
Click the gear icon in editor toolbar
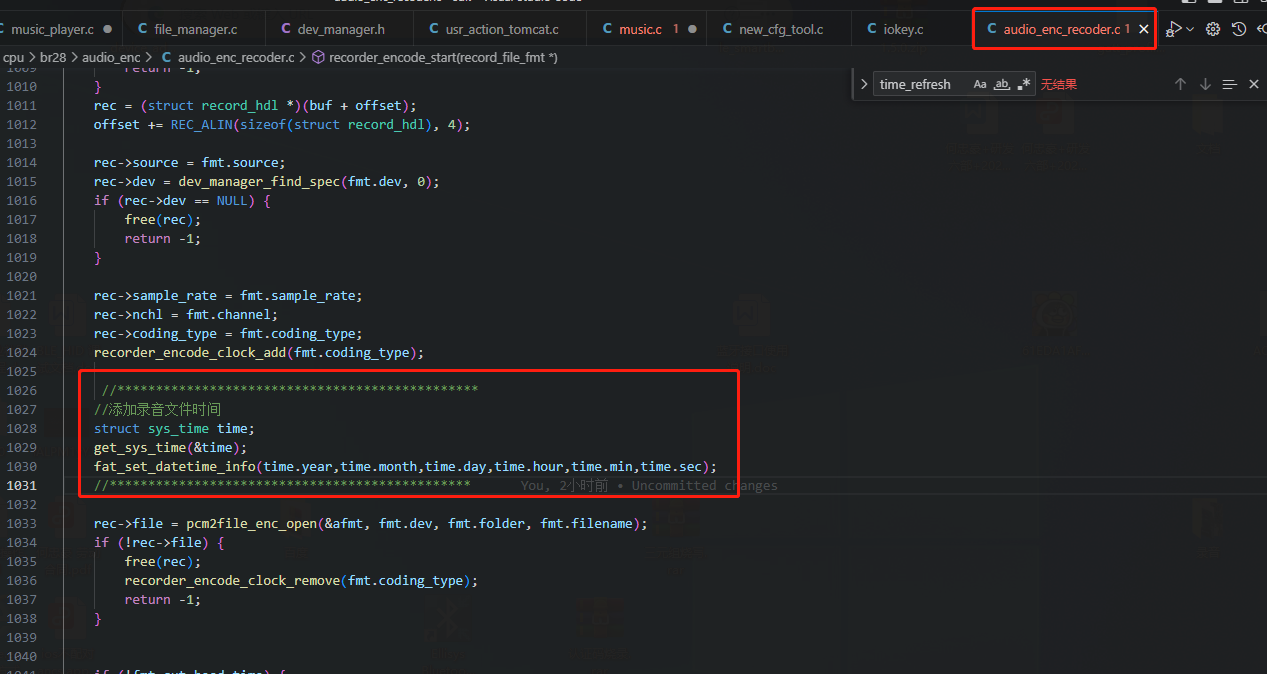click(x=1213, y=29)
